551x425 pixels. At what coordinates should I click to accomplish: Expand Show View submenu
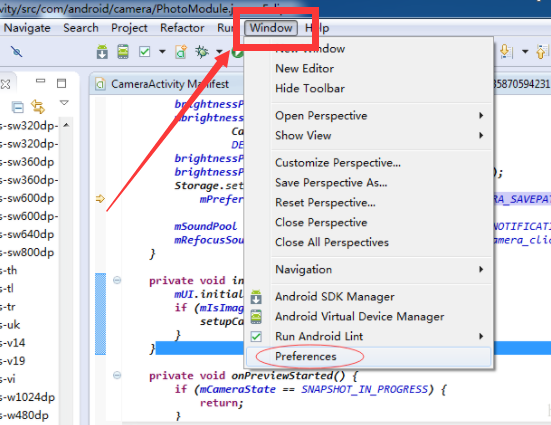(369, 136)
